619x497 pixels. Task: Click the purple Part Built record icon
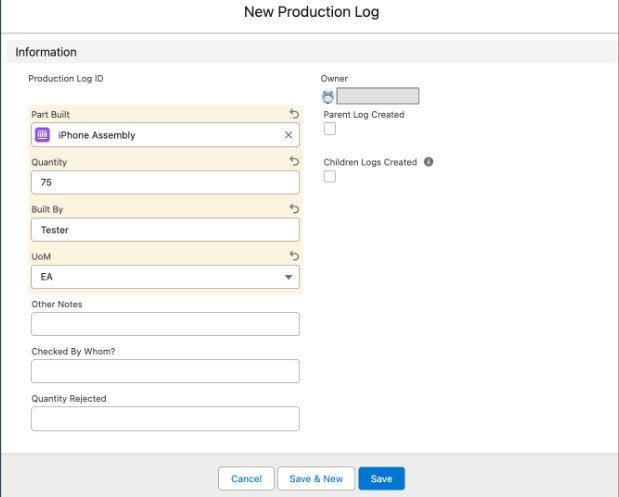tap(42, 135)
